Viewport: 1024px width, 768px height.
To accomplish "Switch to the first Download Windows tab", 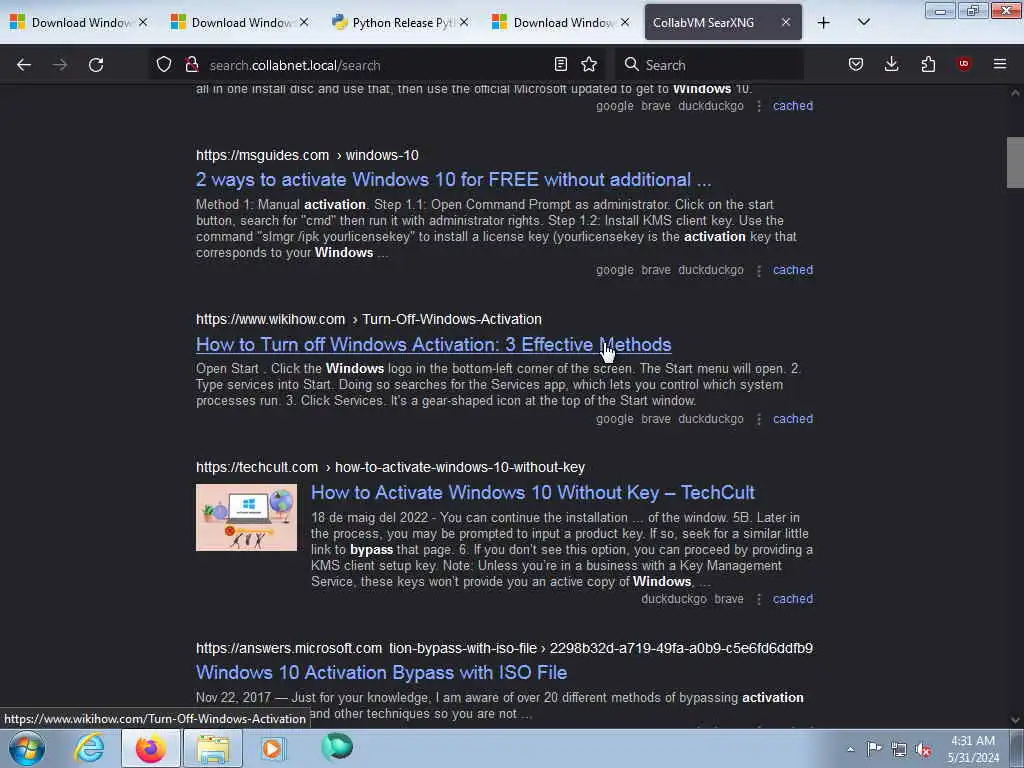I will click(80, 22).
